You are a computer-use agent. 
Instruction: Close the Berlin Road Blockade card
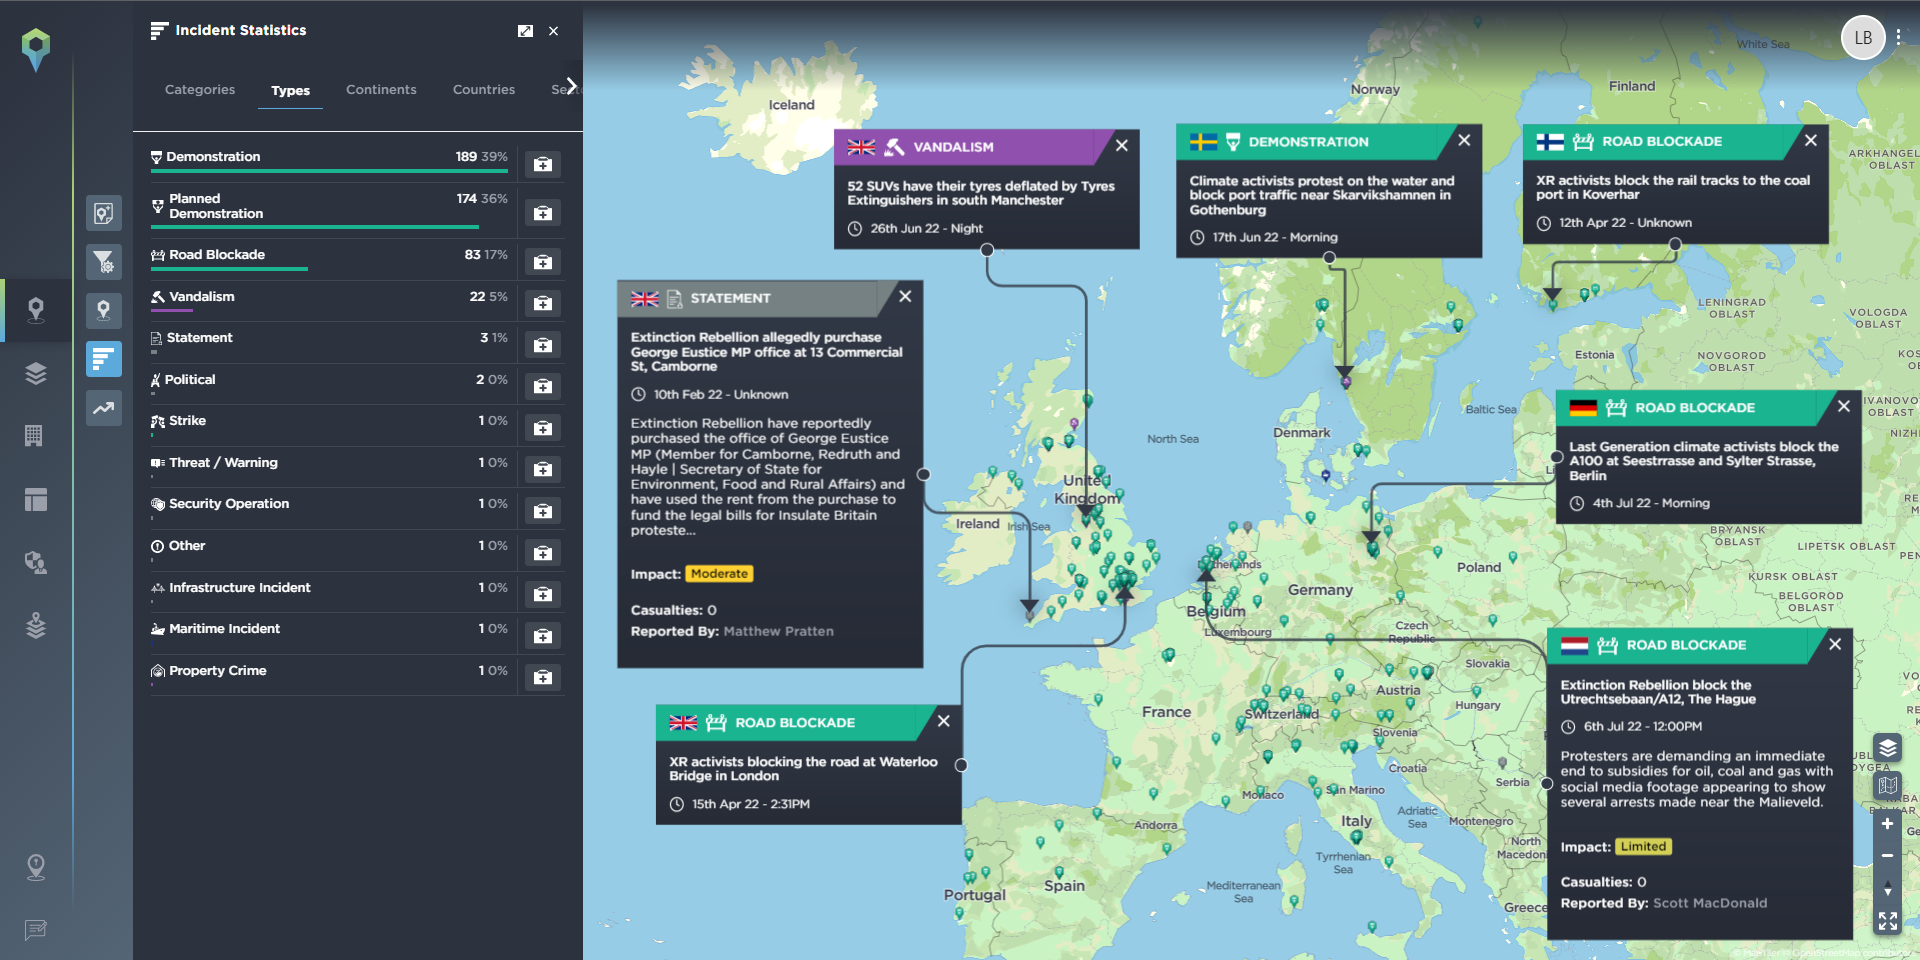1844,406
